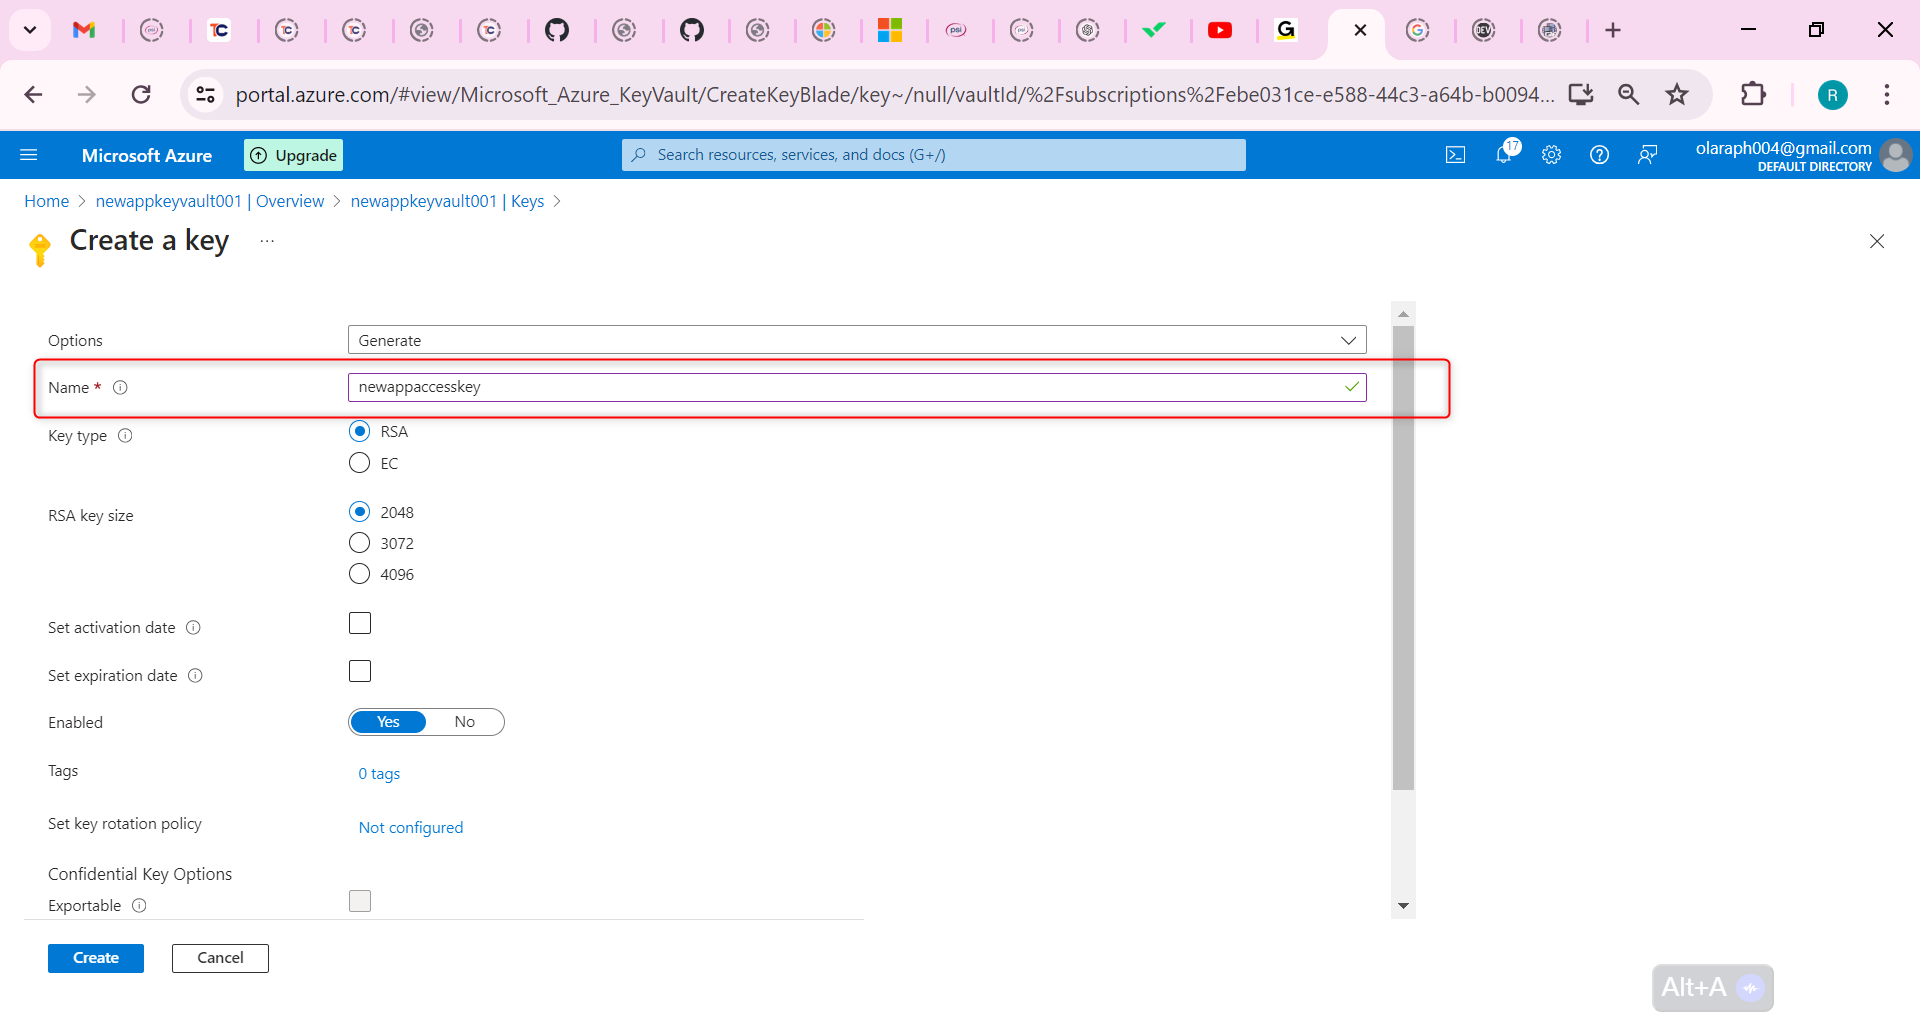The width and height of the screenshot is (1920, 1020).
Task: Select the EC key type
Action: coord(359,463)
